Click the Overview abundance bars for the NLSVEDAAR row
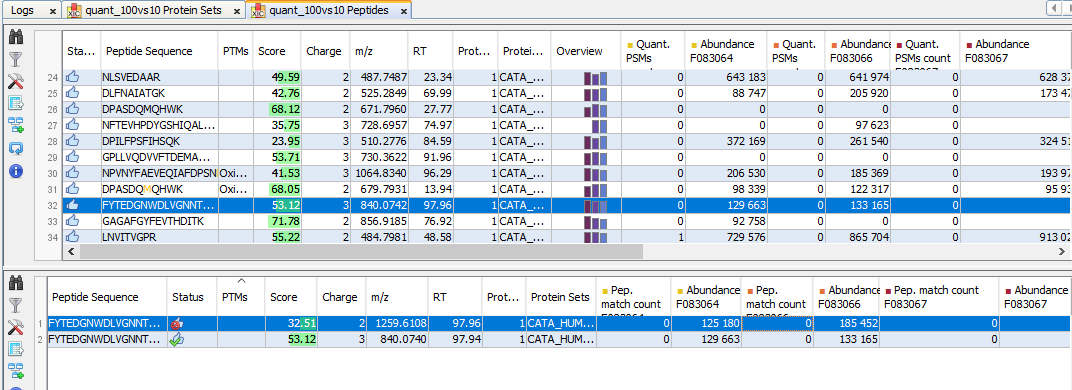The image size is (1072, 390). coord(595,78)
